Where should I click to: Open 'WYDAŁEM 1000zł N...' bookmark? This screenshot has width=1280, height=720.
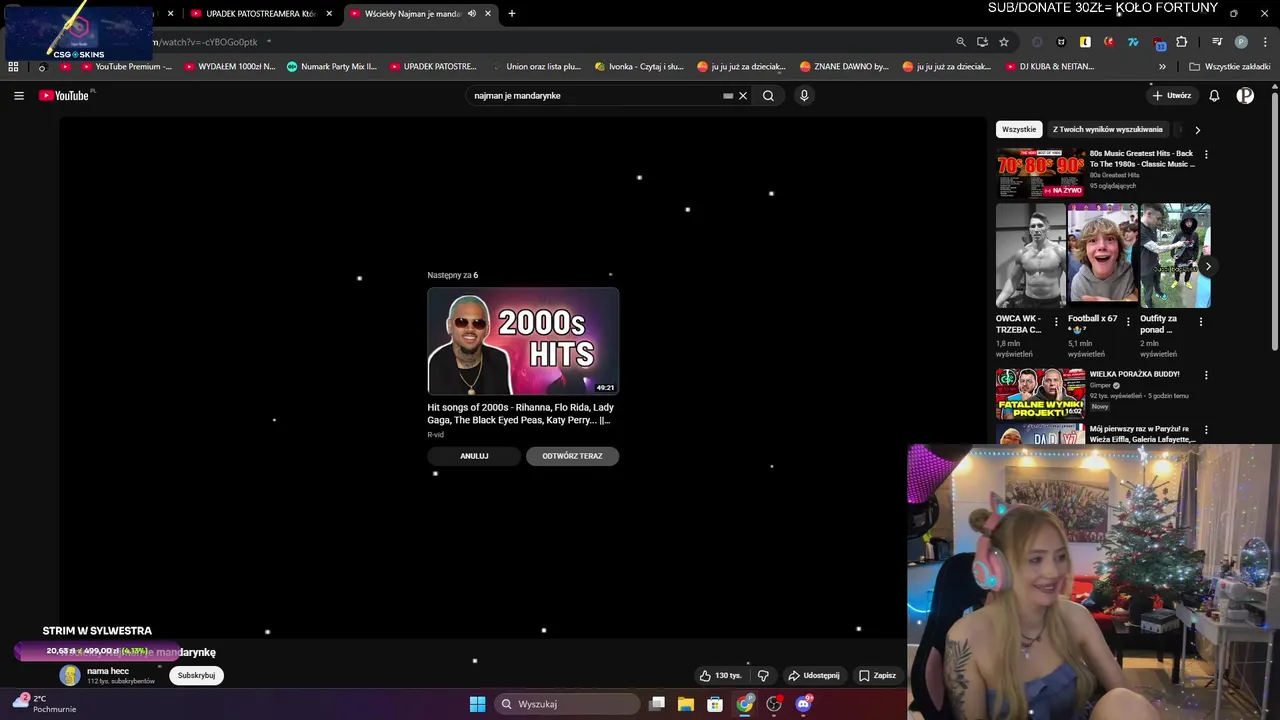(230, 67)
